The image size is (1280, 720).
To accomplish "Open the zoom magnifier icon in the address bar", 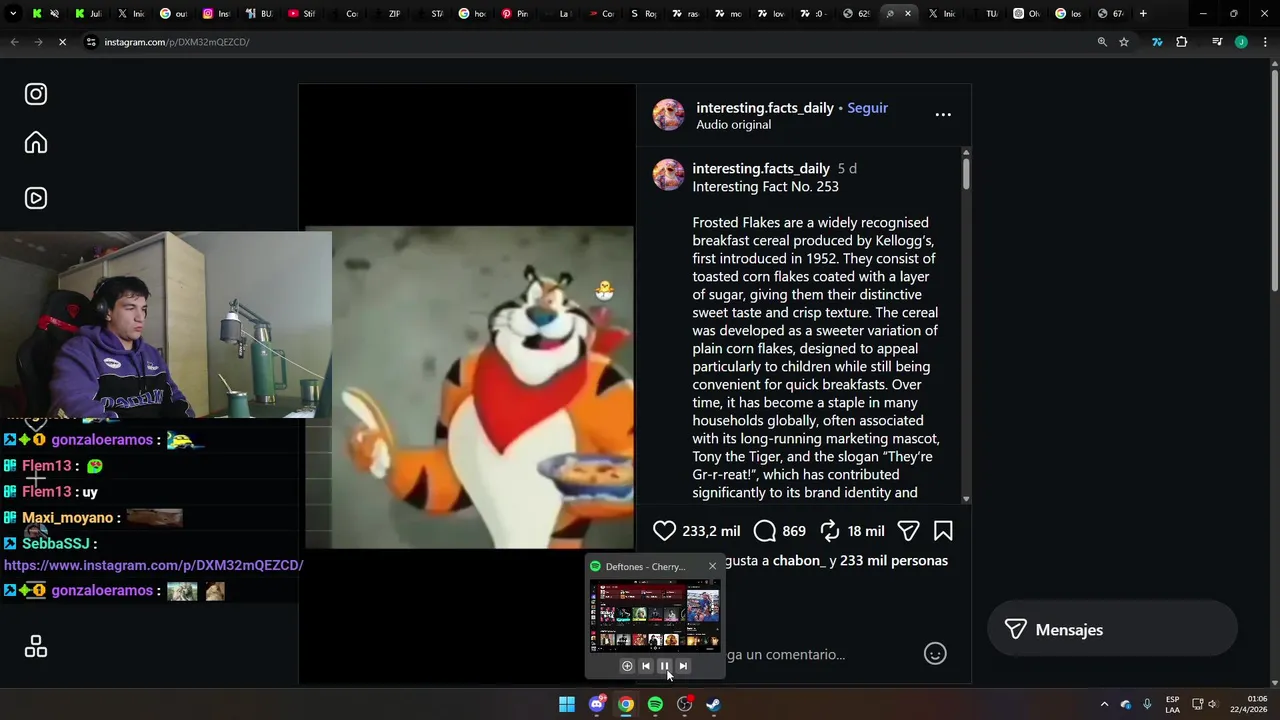I will 1102,42.
